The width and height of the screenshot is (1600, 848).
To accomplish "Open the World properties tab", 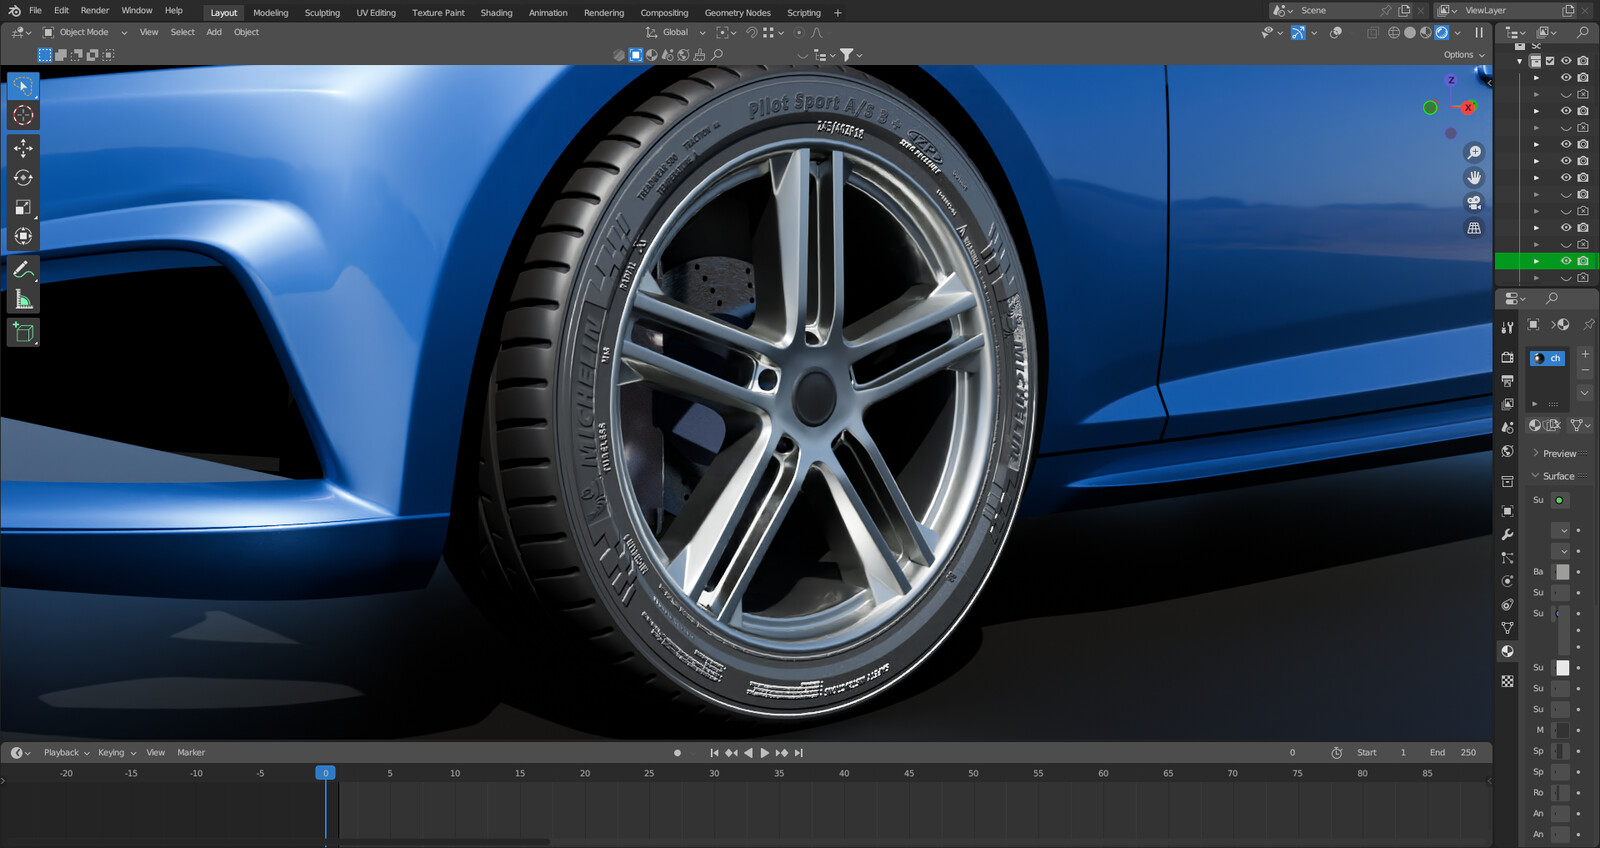I will pyautogui.click(x=1507, y=451).
